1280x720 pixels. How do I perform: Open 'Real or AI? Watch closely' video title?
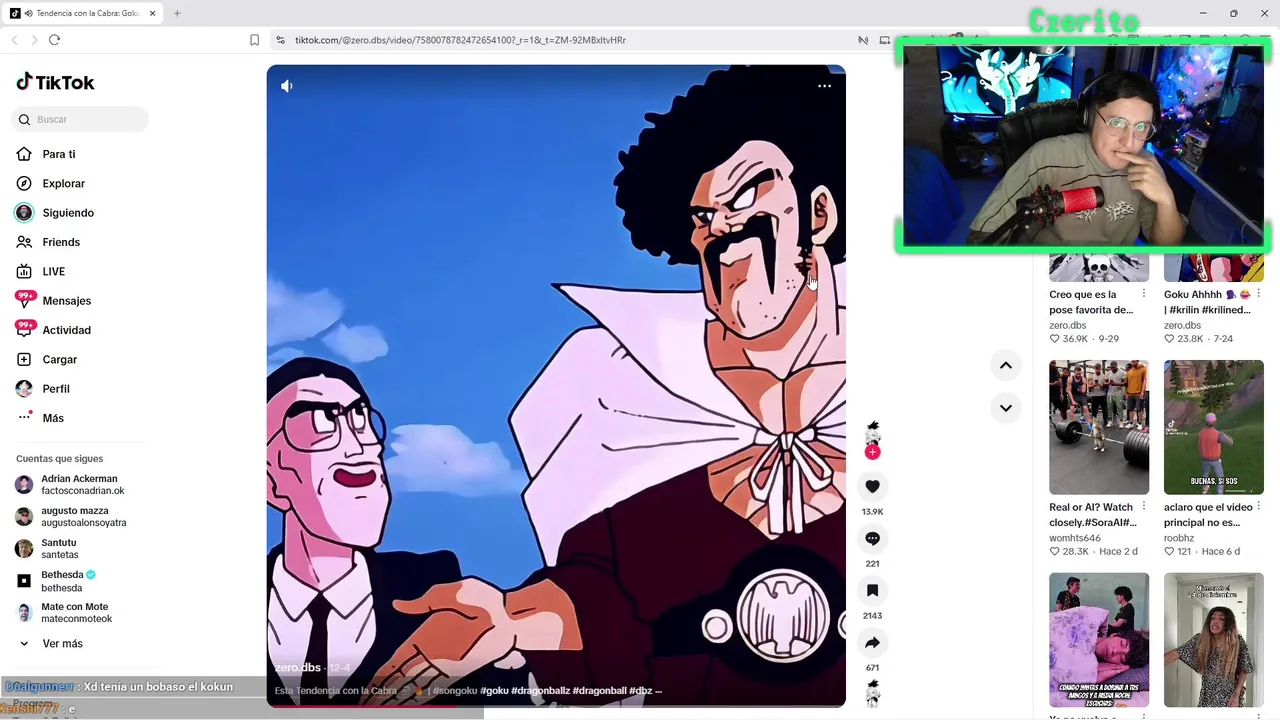[x=1092, y=515]
